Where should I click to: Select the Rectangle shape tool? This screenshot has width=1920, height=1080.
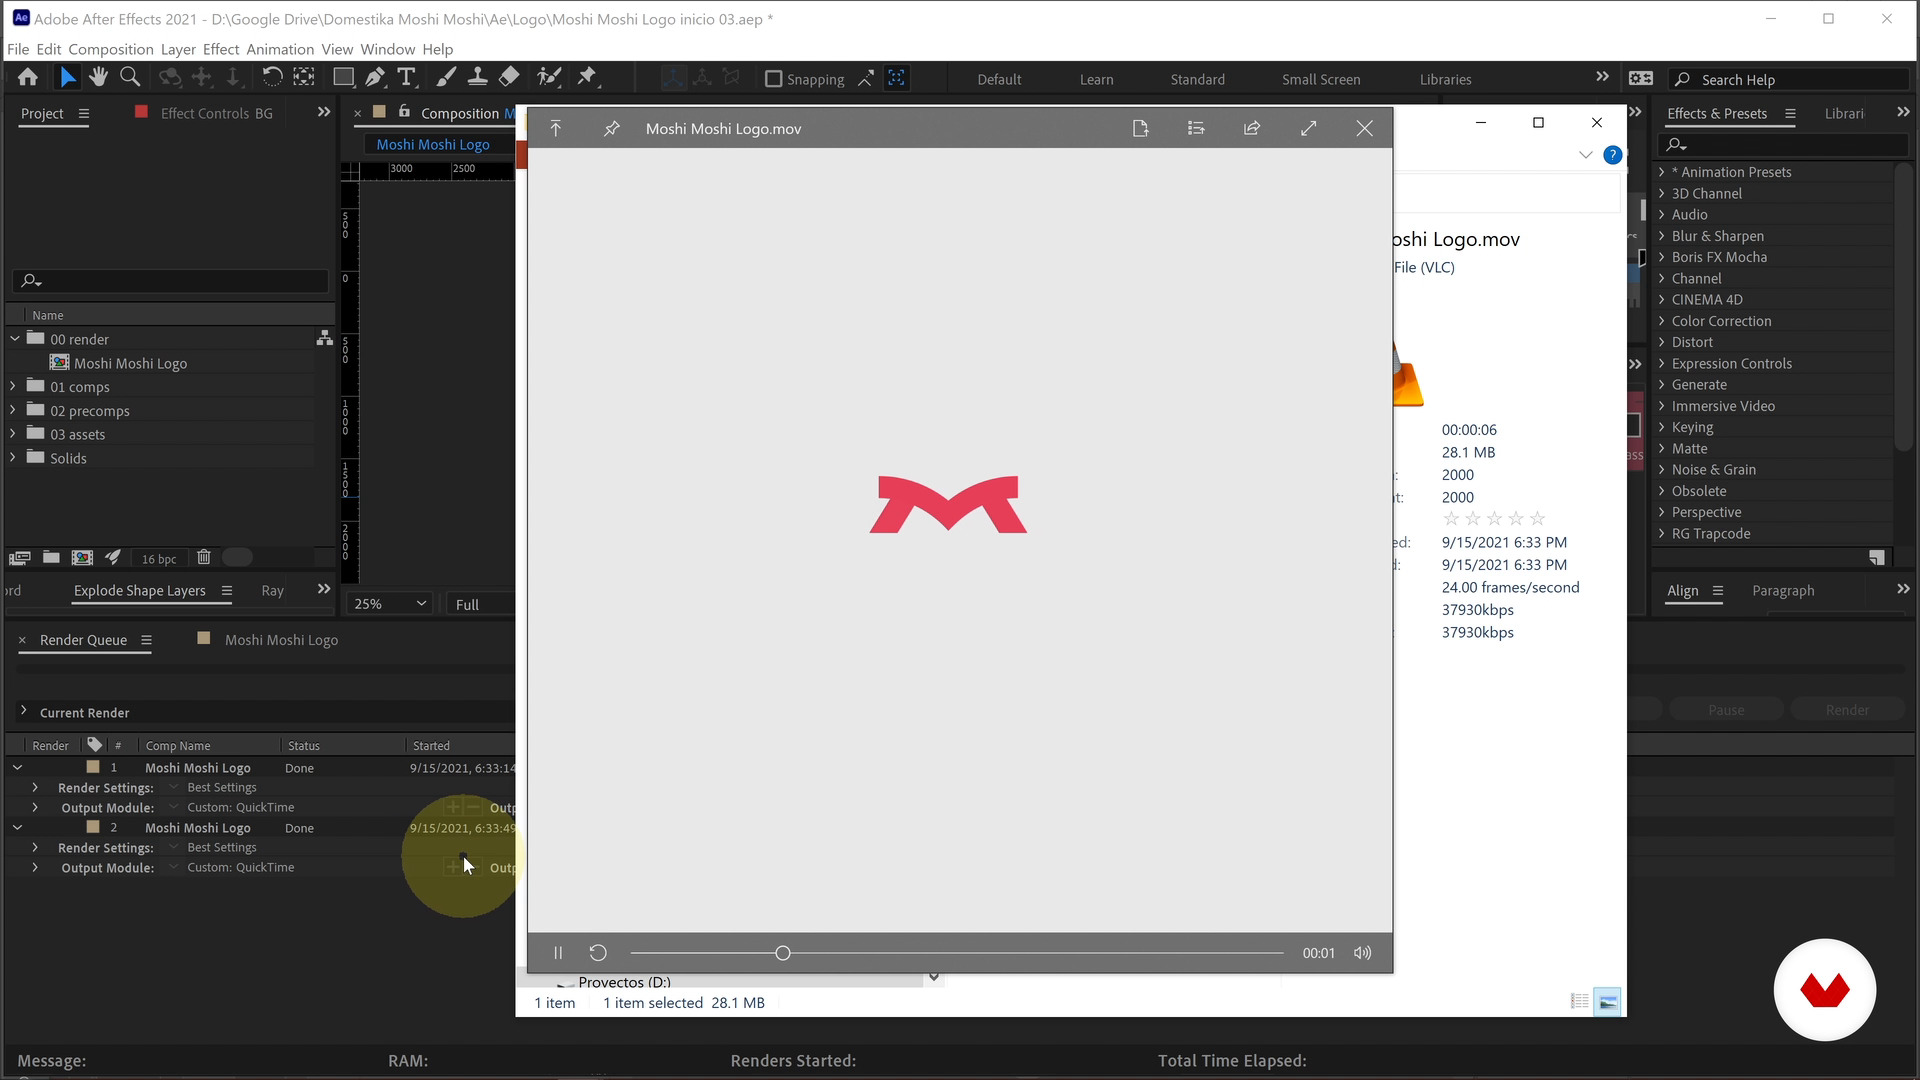coord(343,77)
